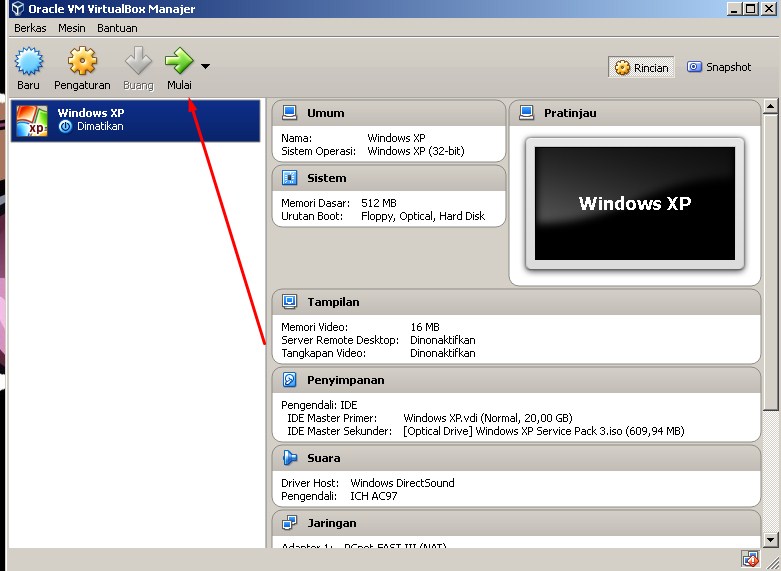Viewport: 781px width, 571px height.
Task: Open the Penyimpanan section header
Action: click(516, 380)
